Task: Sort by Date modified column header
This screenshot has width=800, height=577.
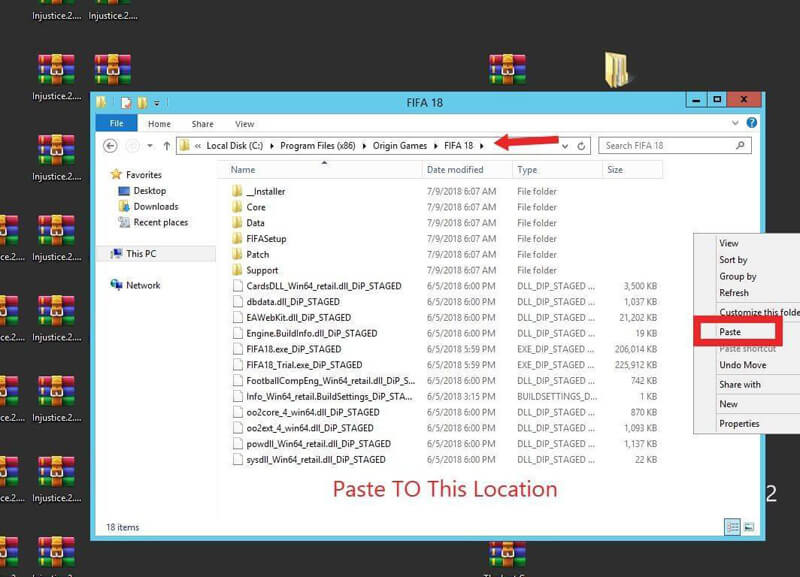Action: click(467, 169)
